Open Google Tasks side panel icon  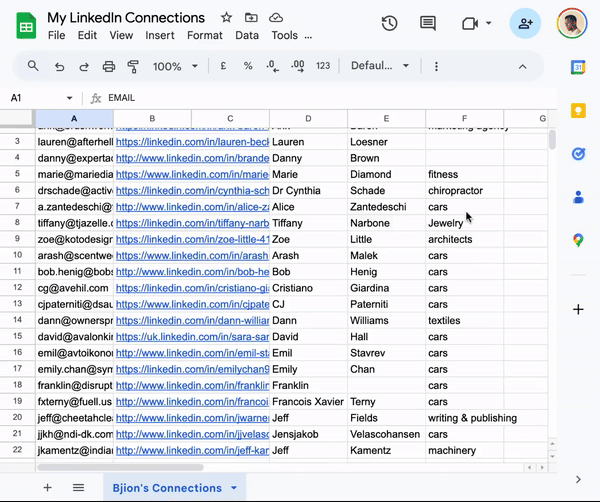point(578,154)
